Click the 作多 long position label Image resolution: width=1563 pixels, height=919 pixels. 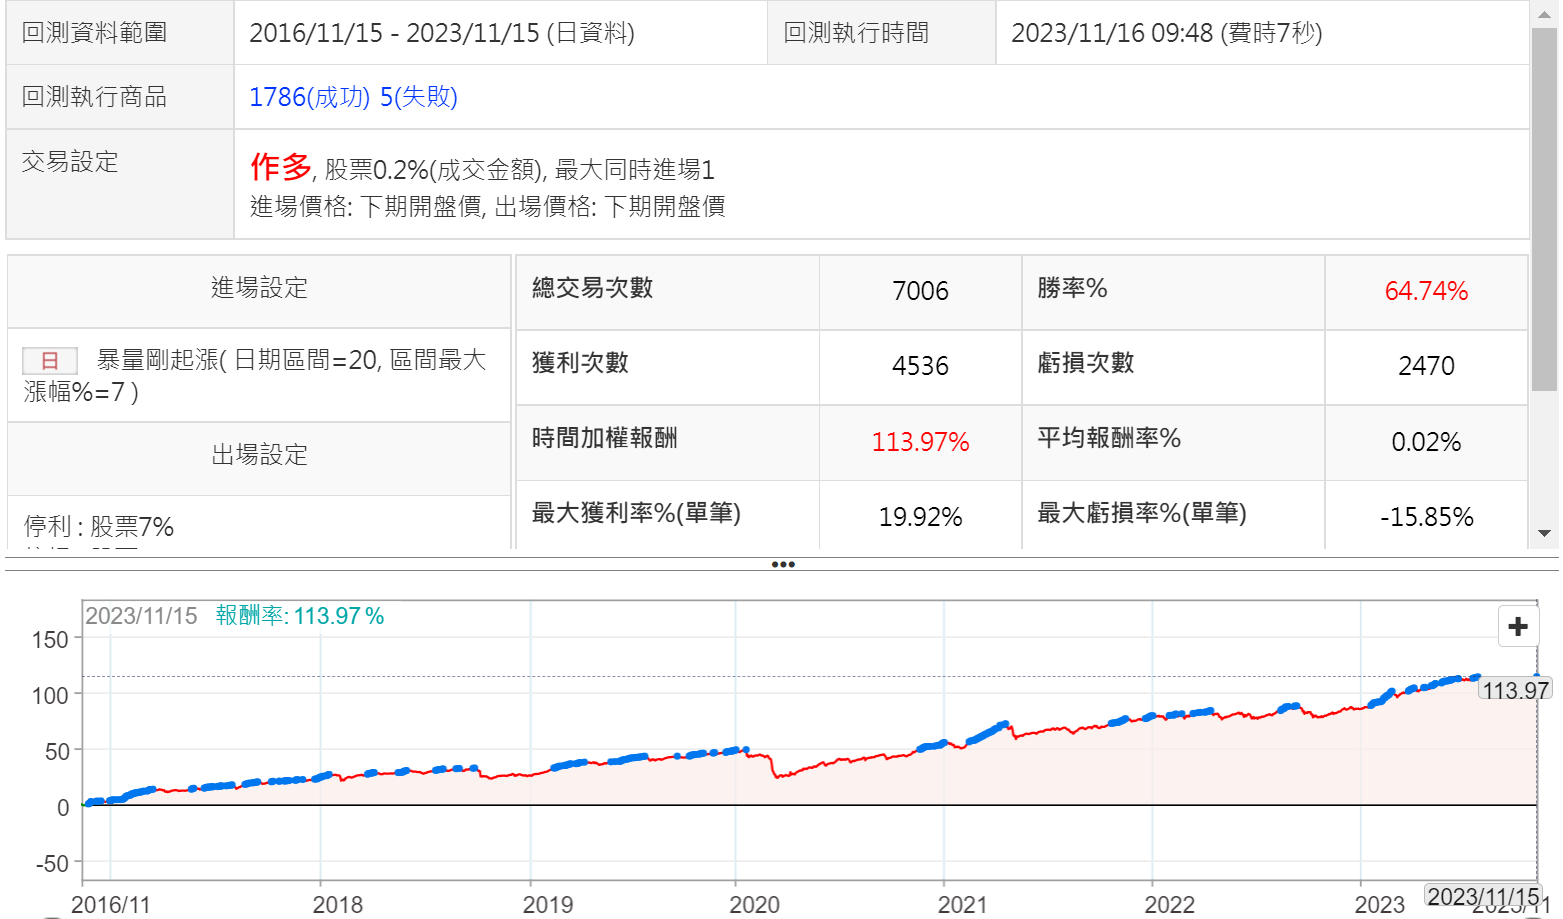coord(281,167)
